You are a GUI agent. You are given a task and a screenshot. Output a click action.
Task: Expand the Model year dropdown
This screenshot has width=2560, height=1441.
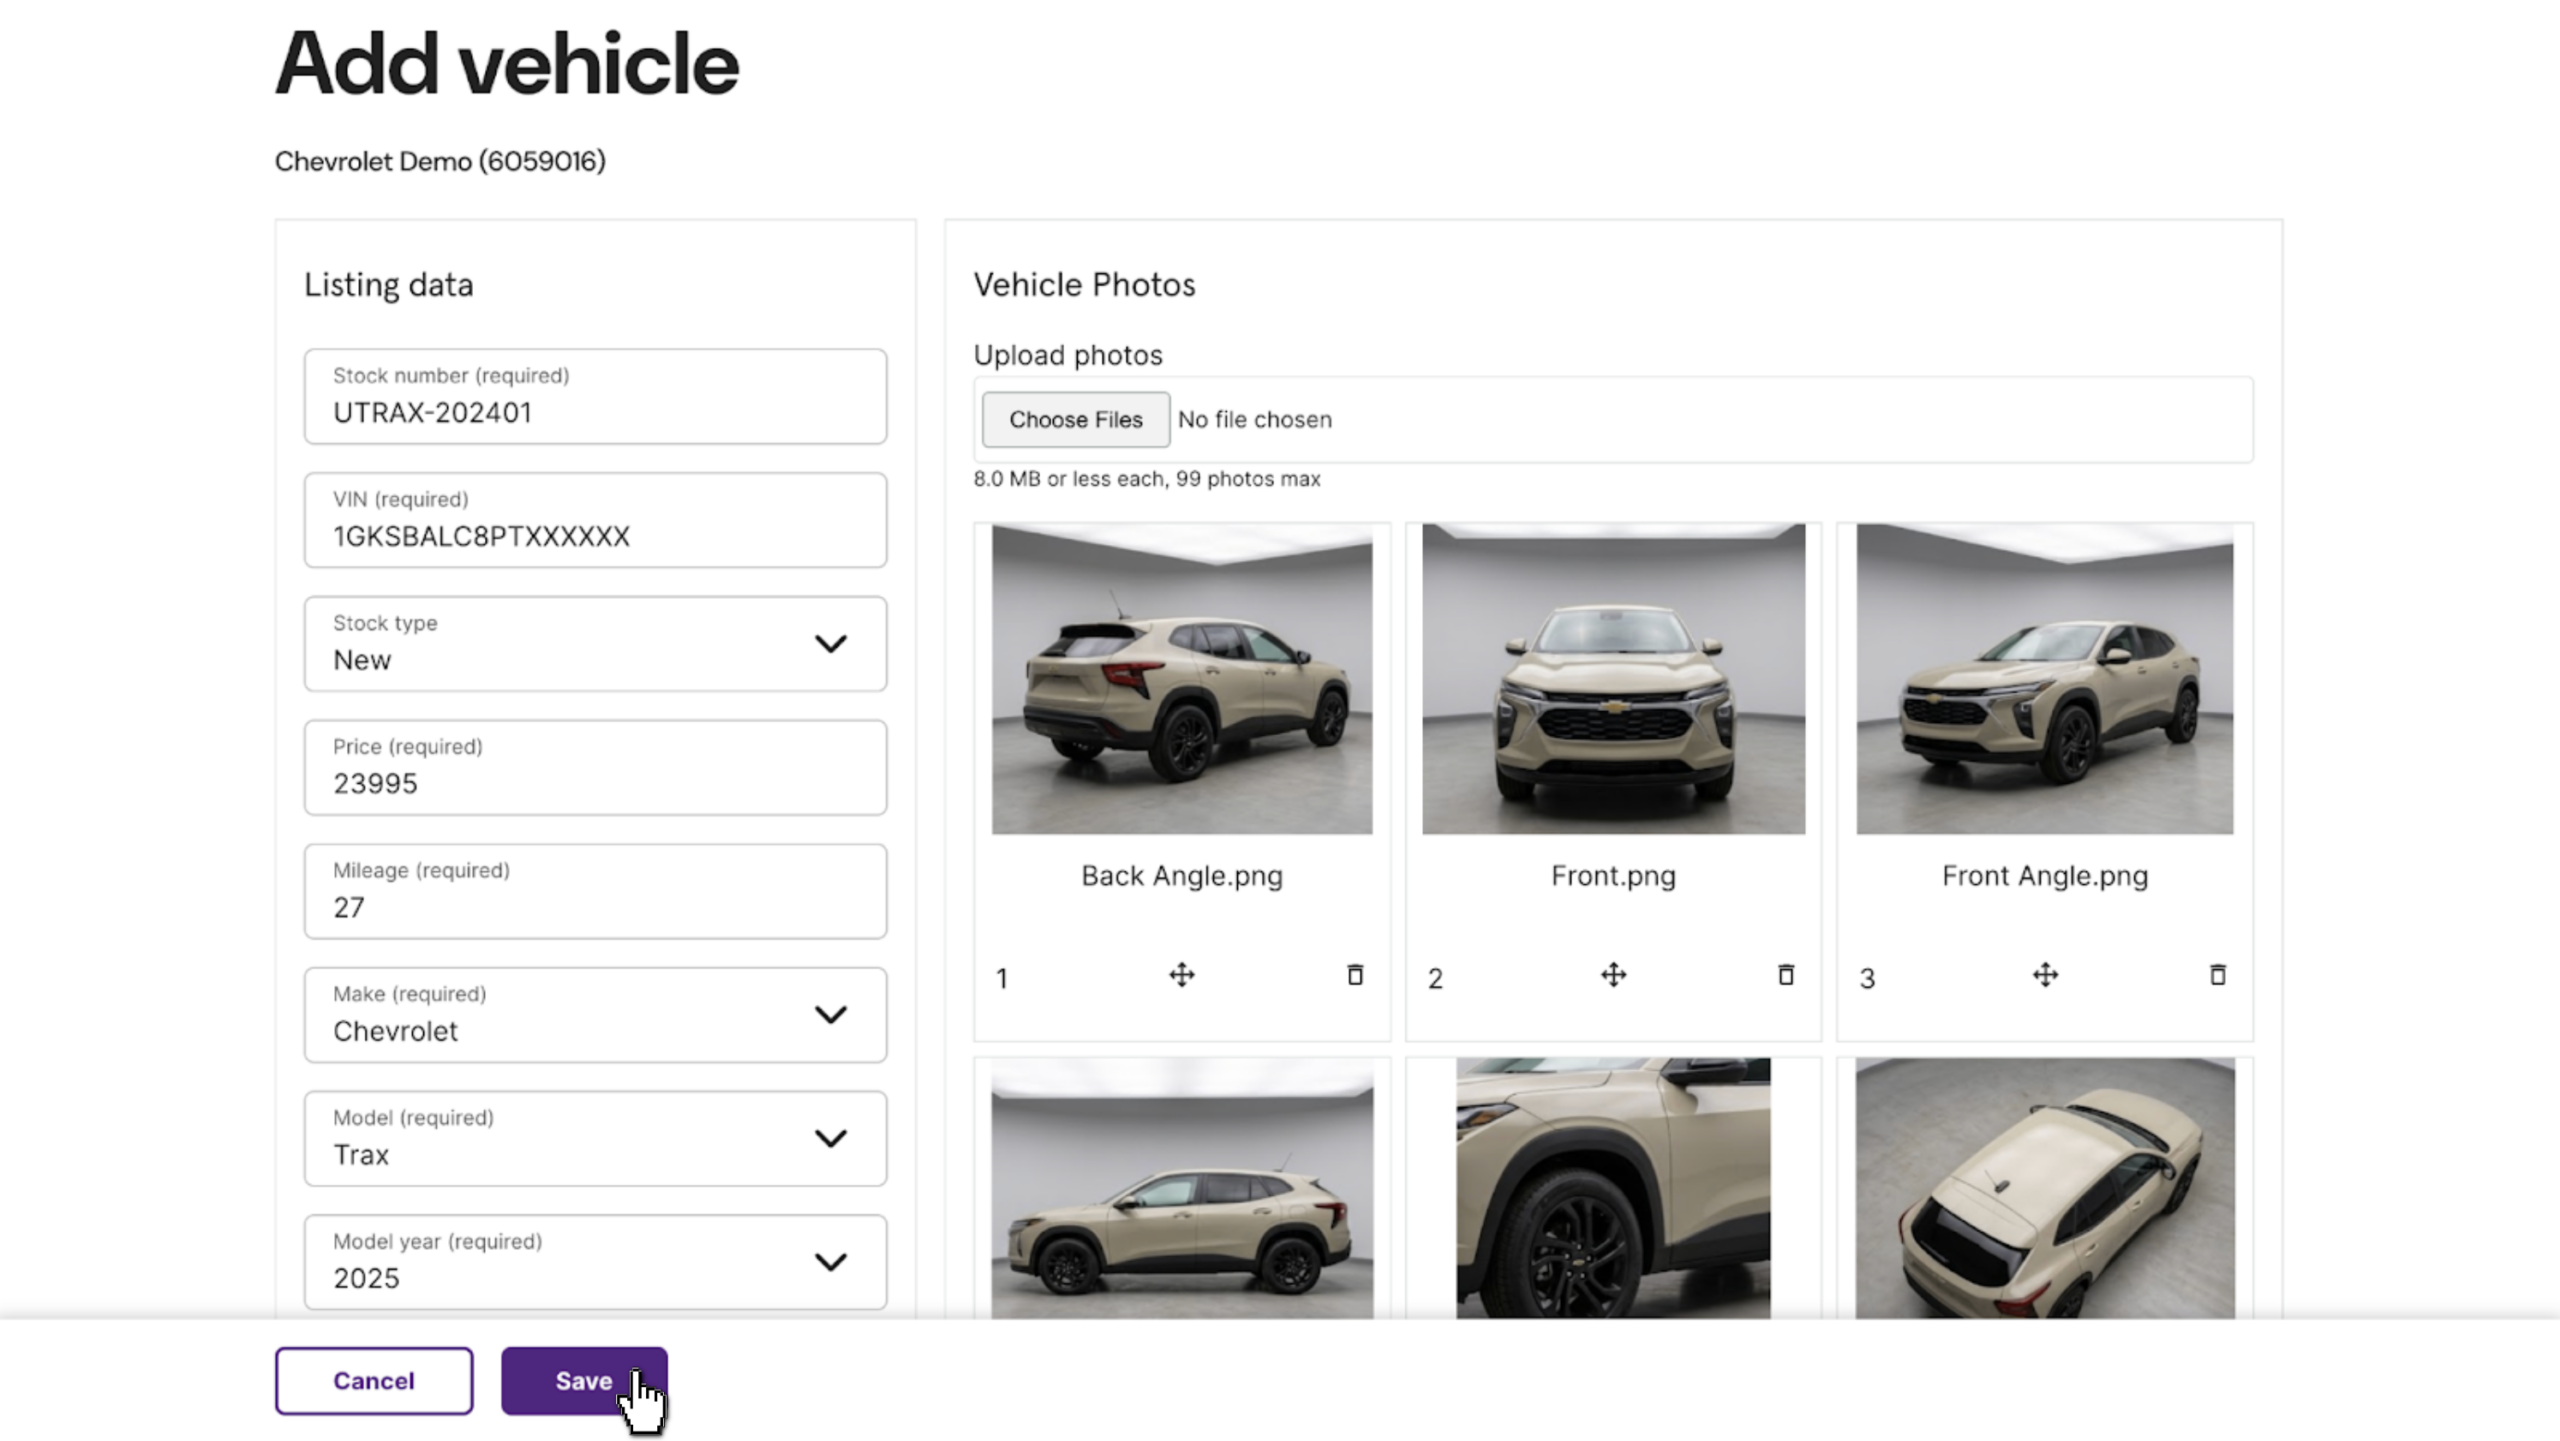595,1263
